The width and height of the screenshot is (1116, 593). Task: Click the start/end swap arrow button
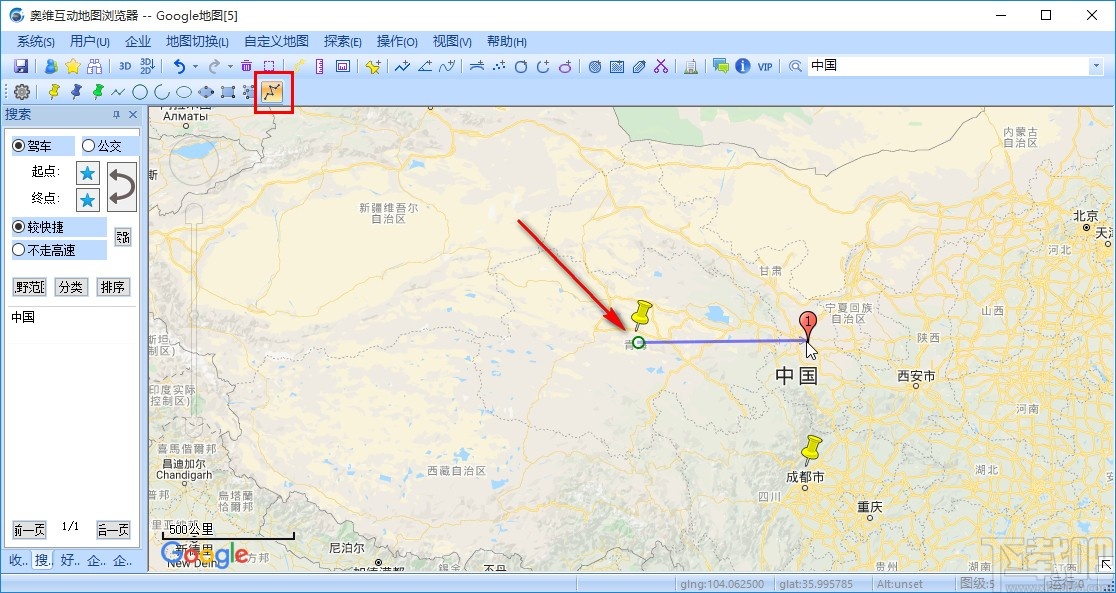tap(120, 184)
